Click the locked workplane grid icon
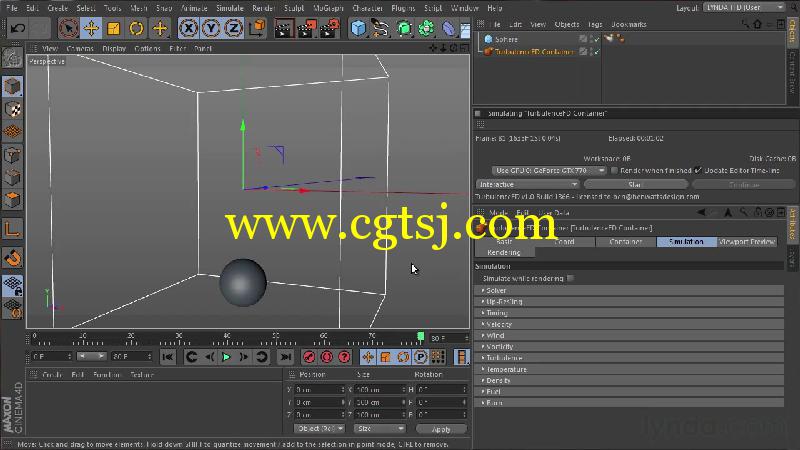The image size is (800, 450). 12,286
